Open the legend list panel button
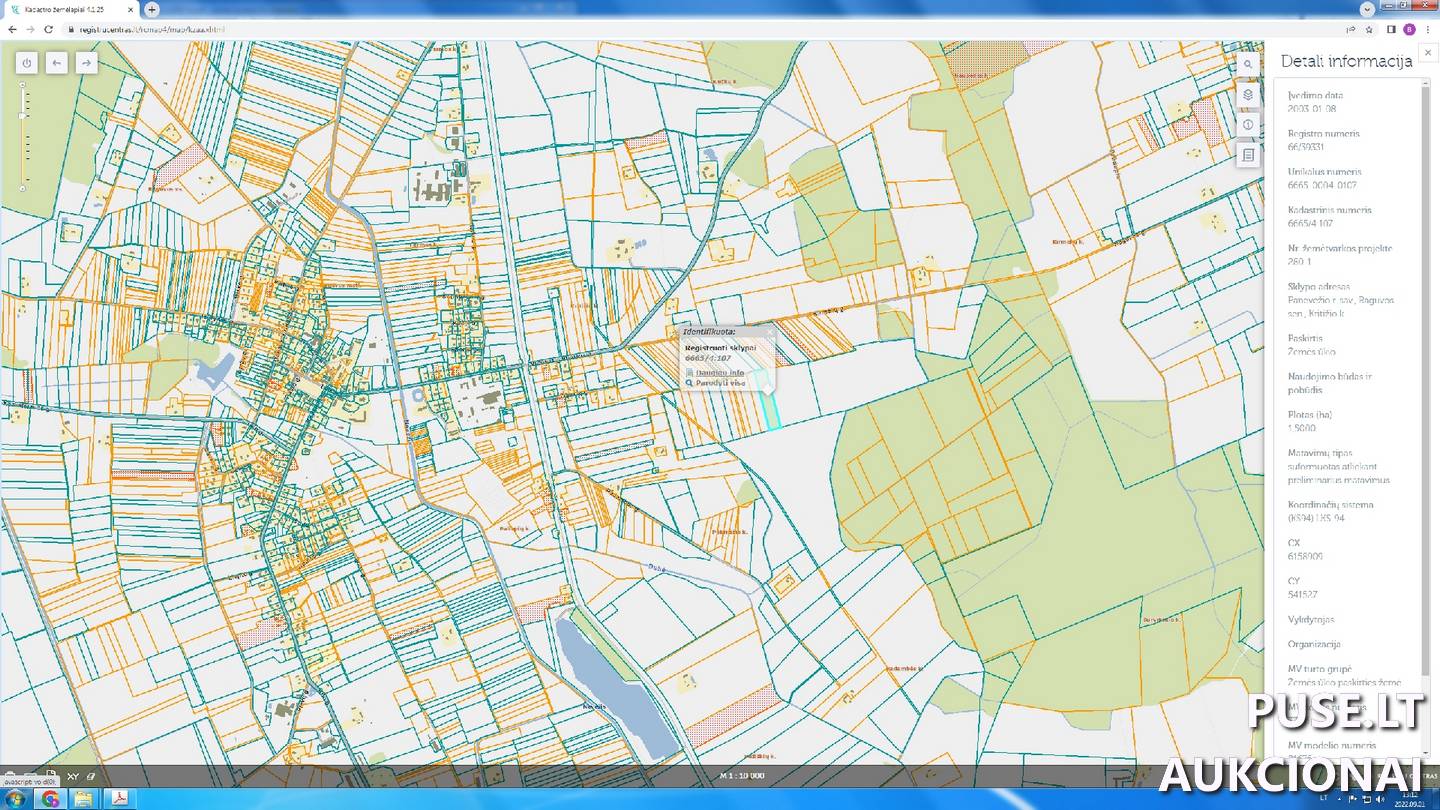Viewport: 1440px width, 810px height. pyautogui.click(x=1248, y=156)
